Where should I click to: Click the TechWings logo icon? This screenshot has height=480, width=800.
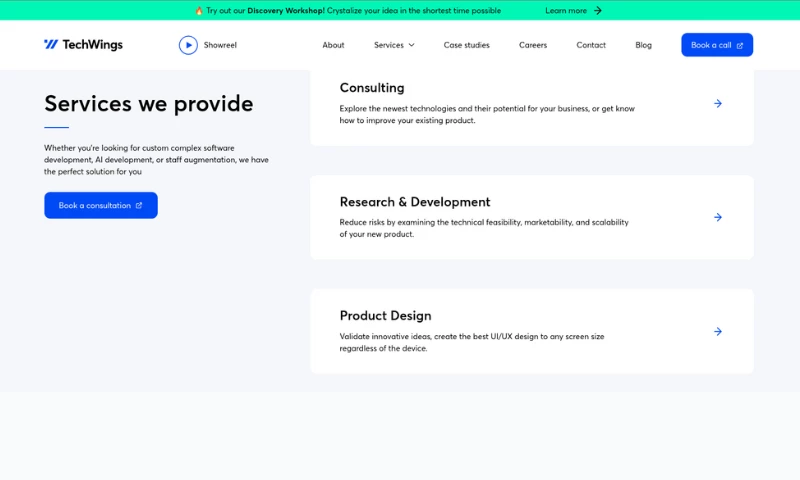click(51, 45)
